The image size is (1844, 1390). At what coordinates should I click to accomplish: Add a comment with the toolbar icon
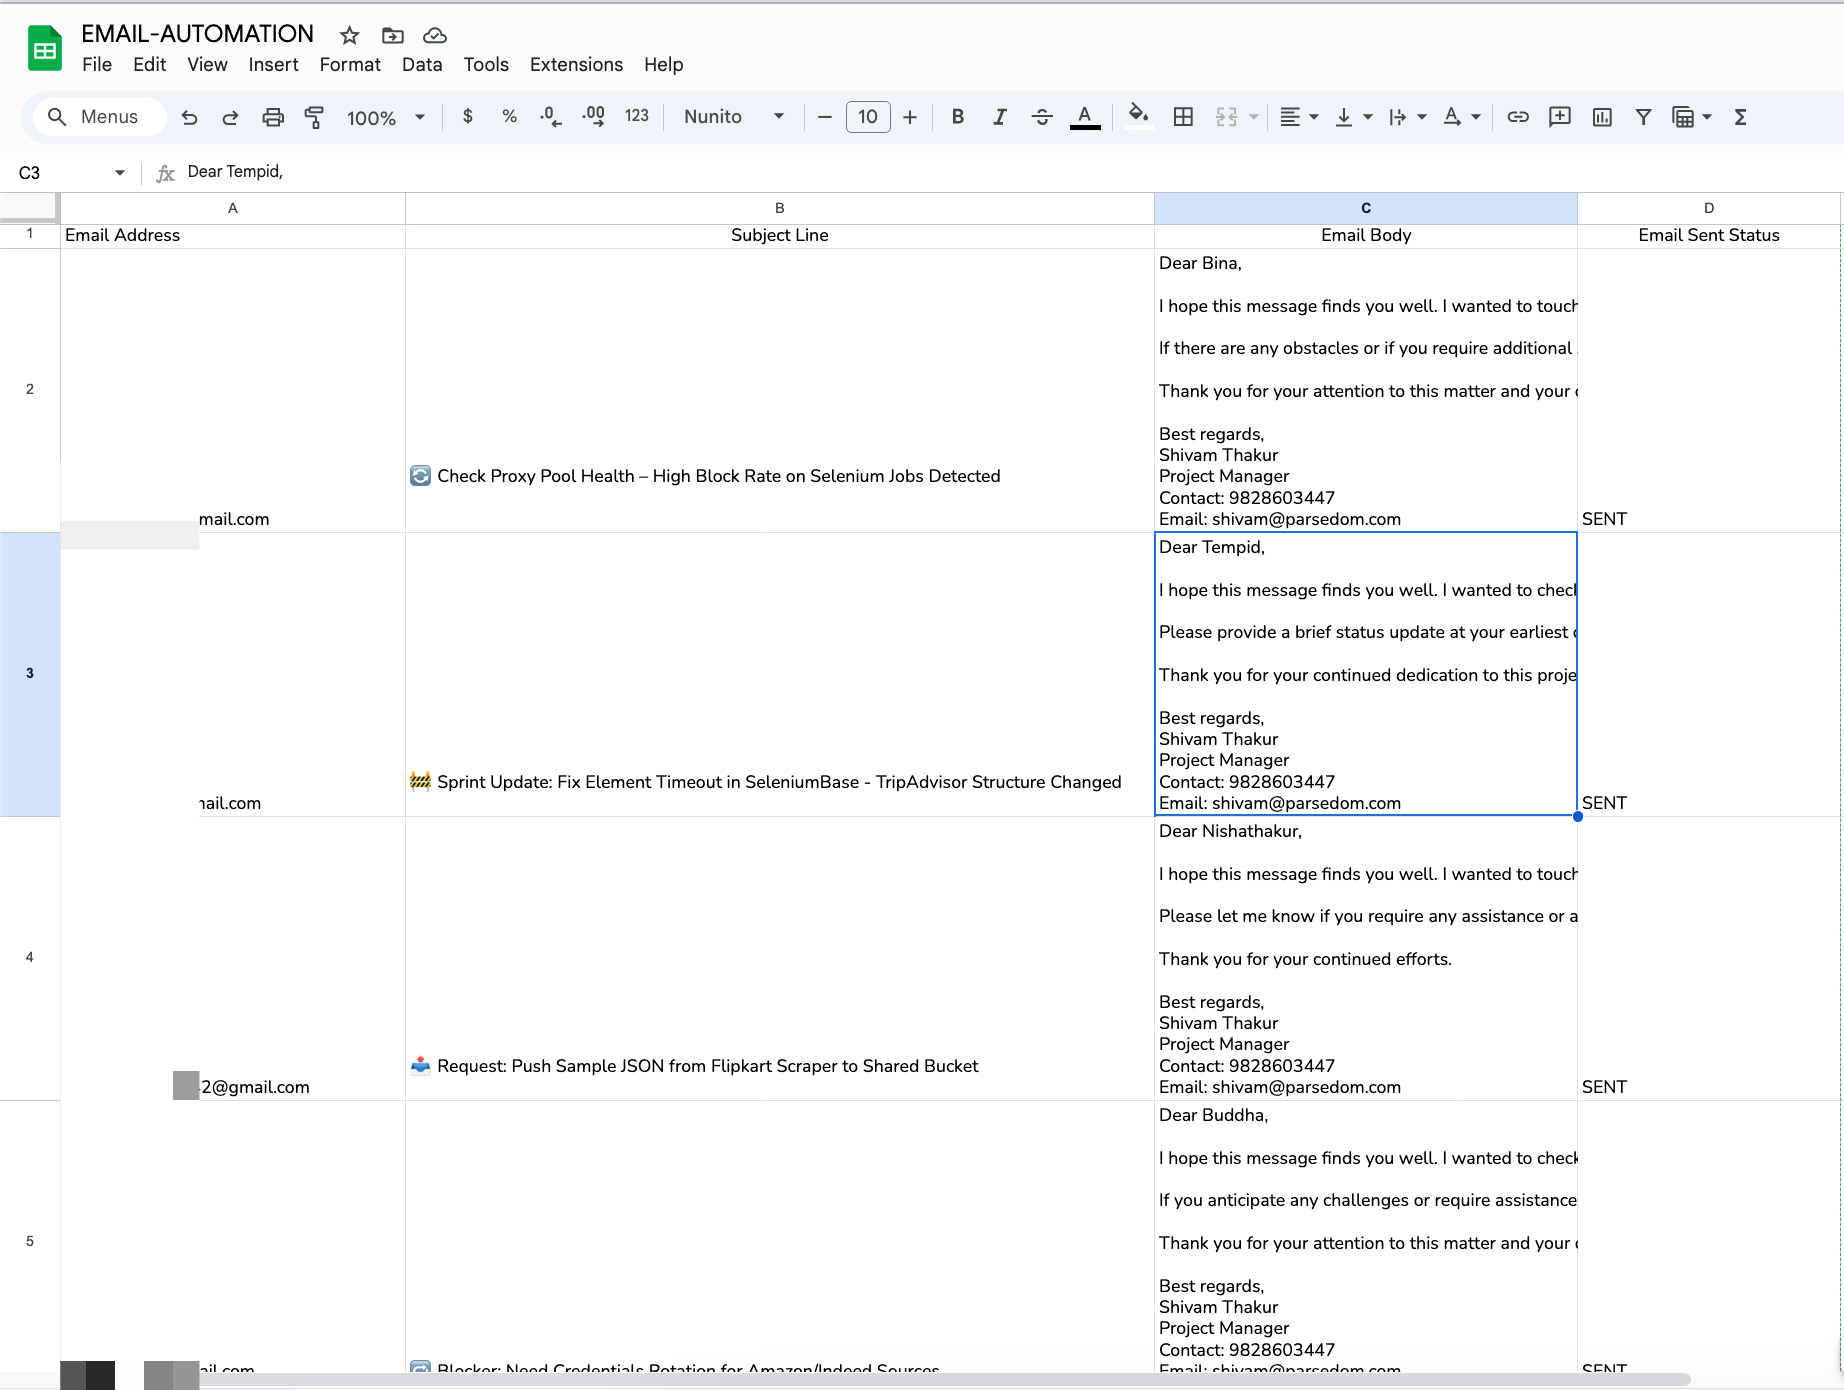point(1559,117)
